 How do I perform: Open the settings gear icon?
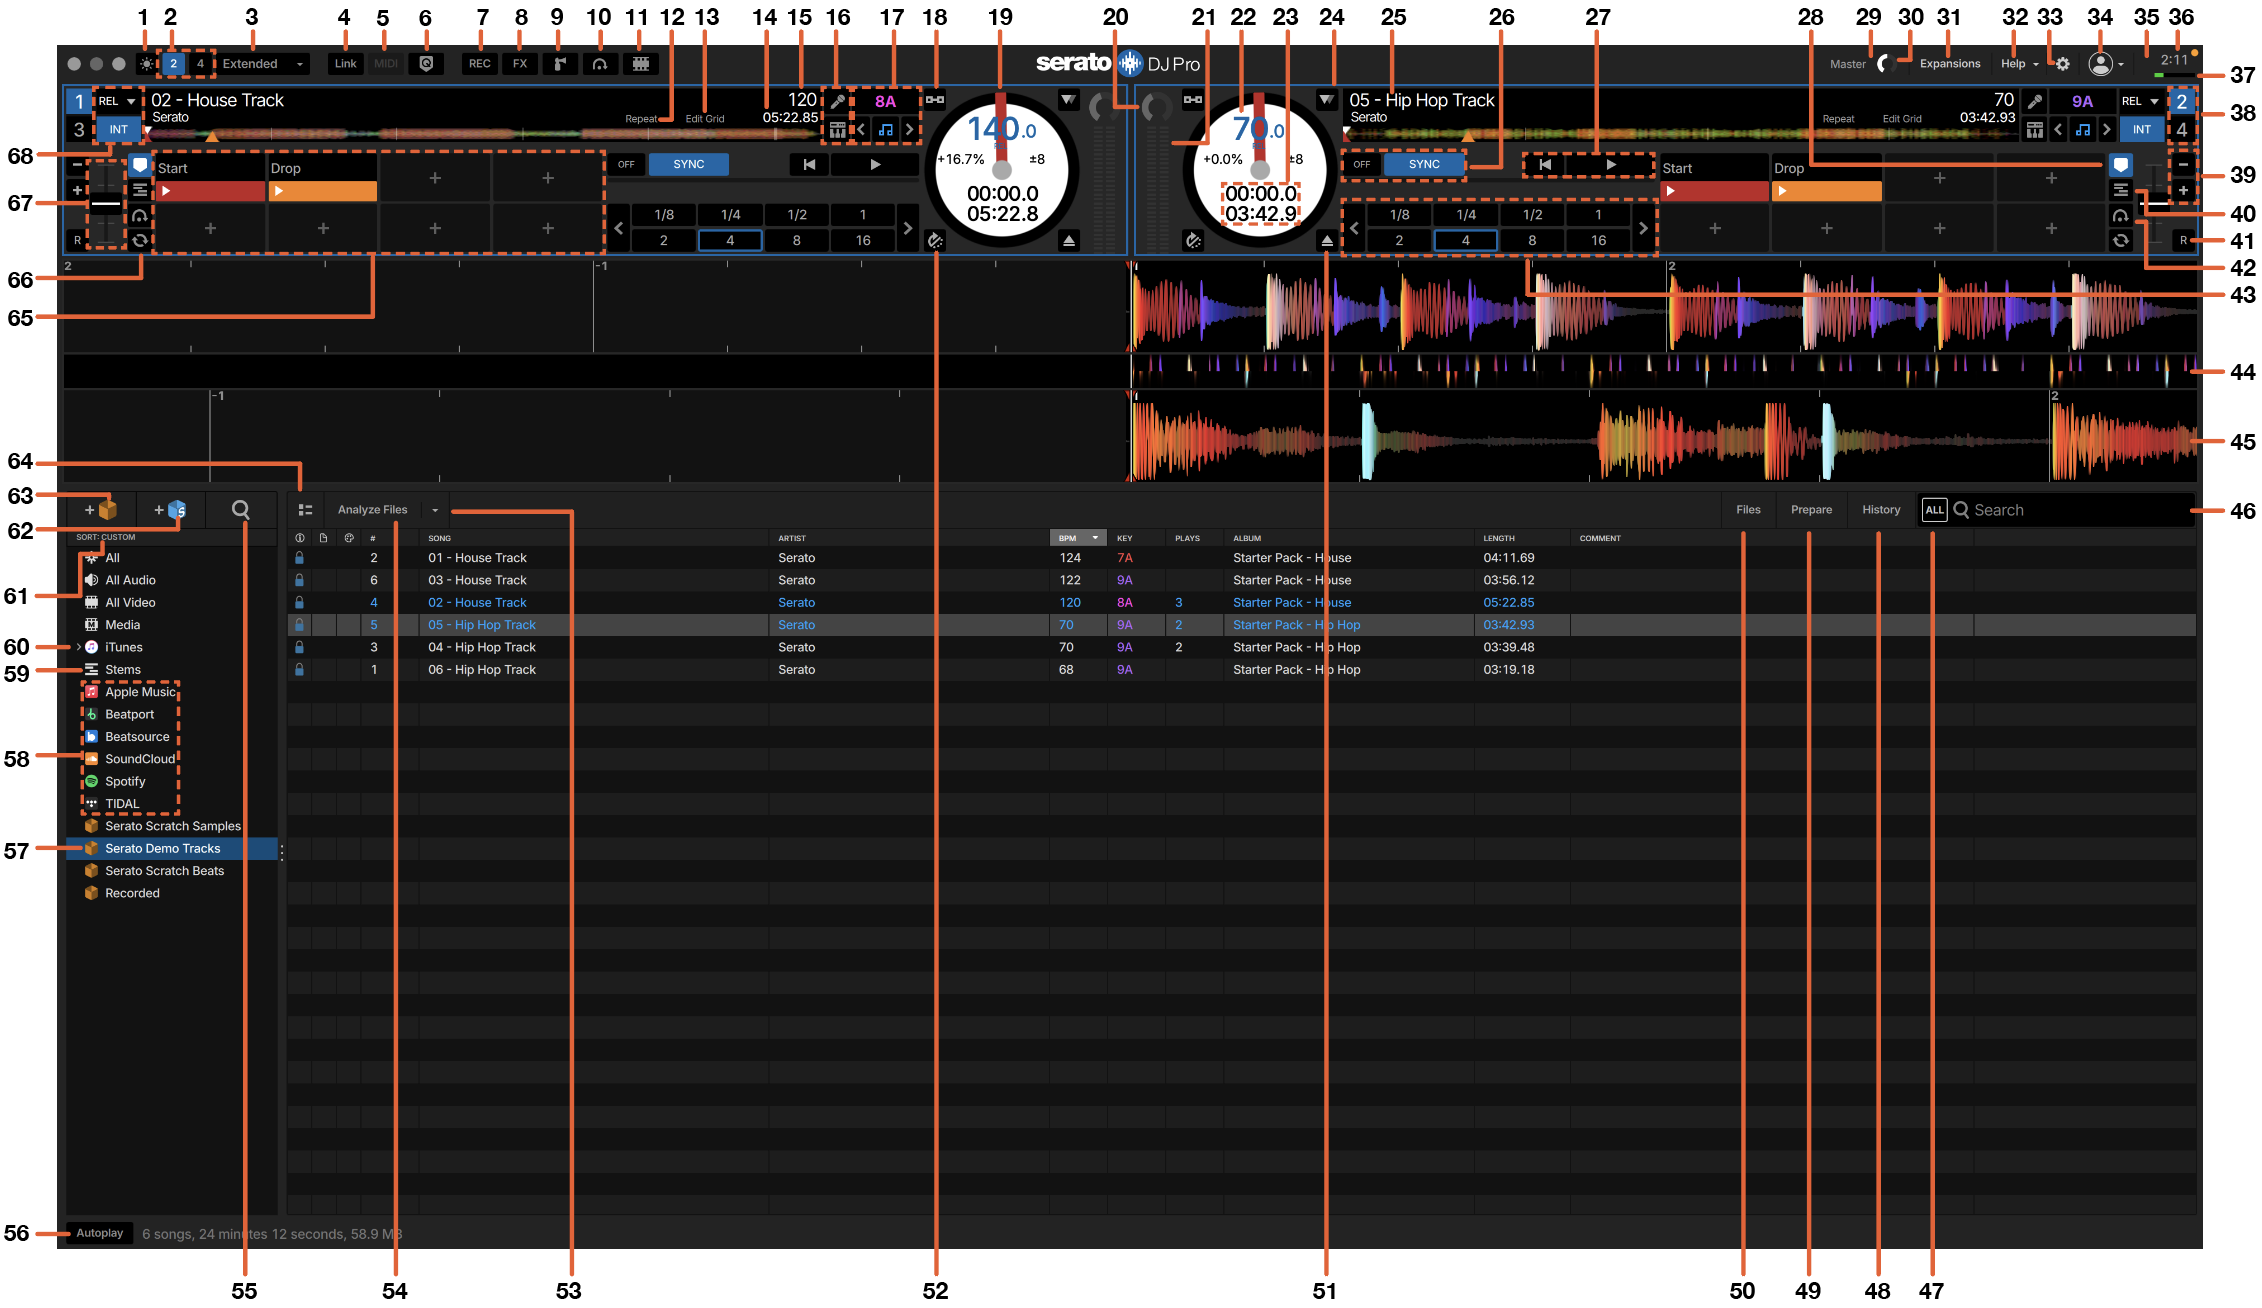coord(2062,64)
